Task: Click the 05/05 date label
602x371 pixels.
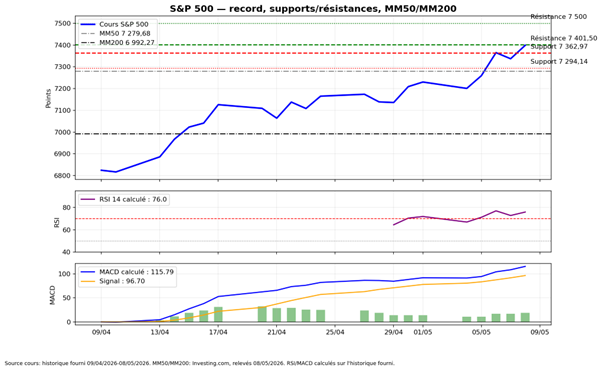Action: (x=481, y=332)
